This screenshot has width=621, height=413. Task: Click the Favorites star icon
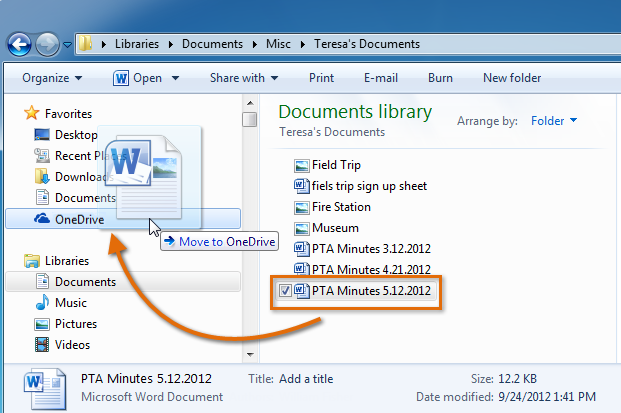point(32,113)
